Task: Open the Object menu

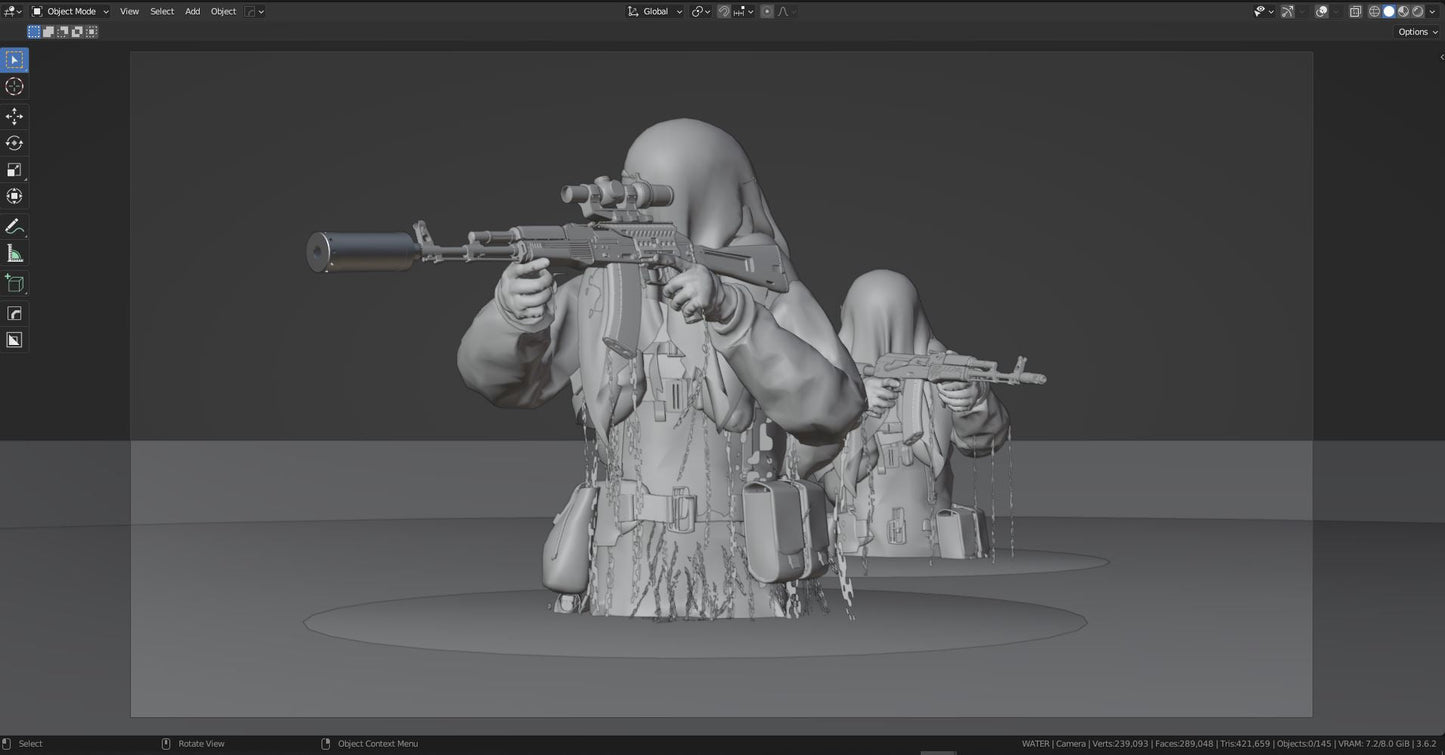Action: point(223,11)
